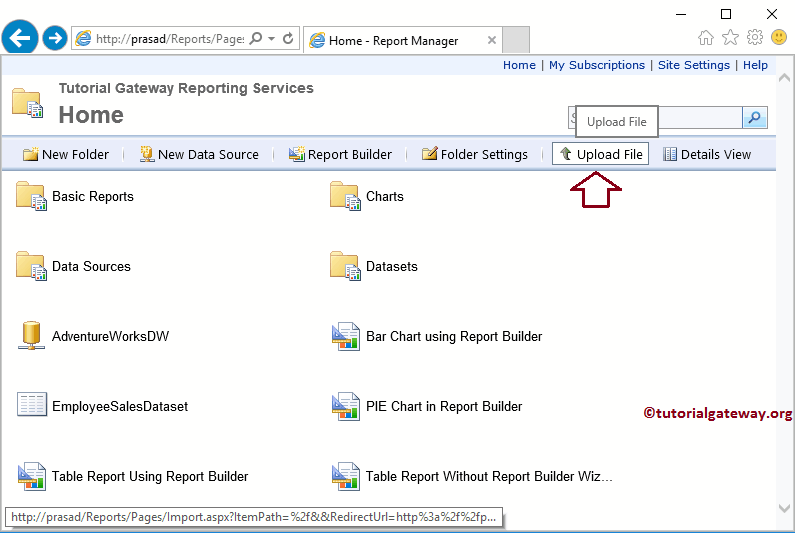This screenshot has width=795, height=533.
Task: Click the Folder Settings pencil icon
Action: coord(429,154)
